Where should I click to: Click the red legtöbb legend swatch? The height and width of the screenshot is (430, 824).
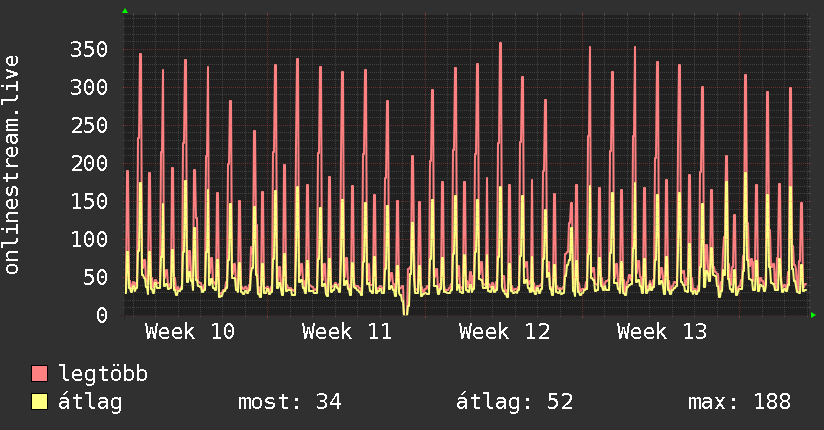39,374
